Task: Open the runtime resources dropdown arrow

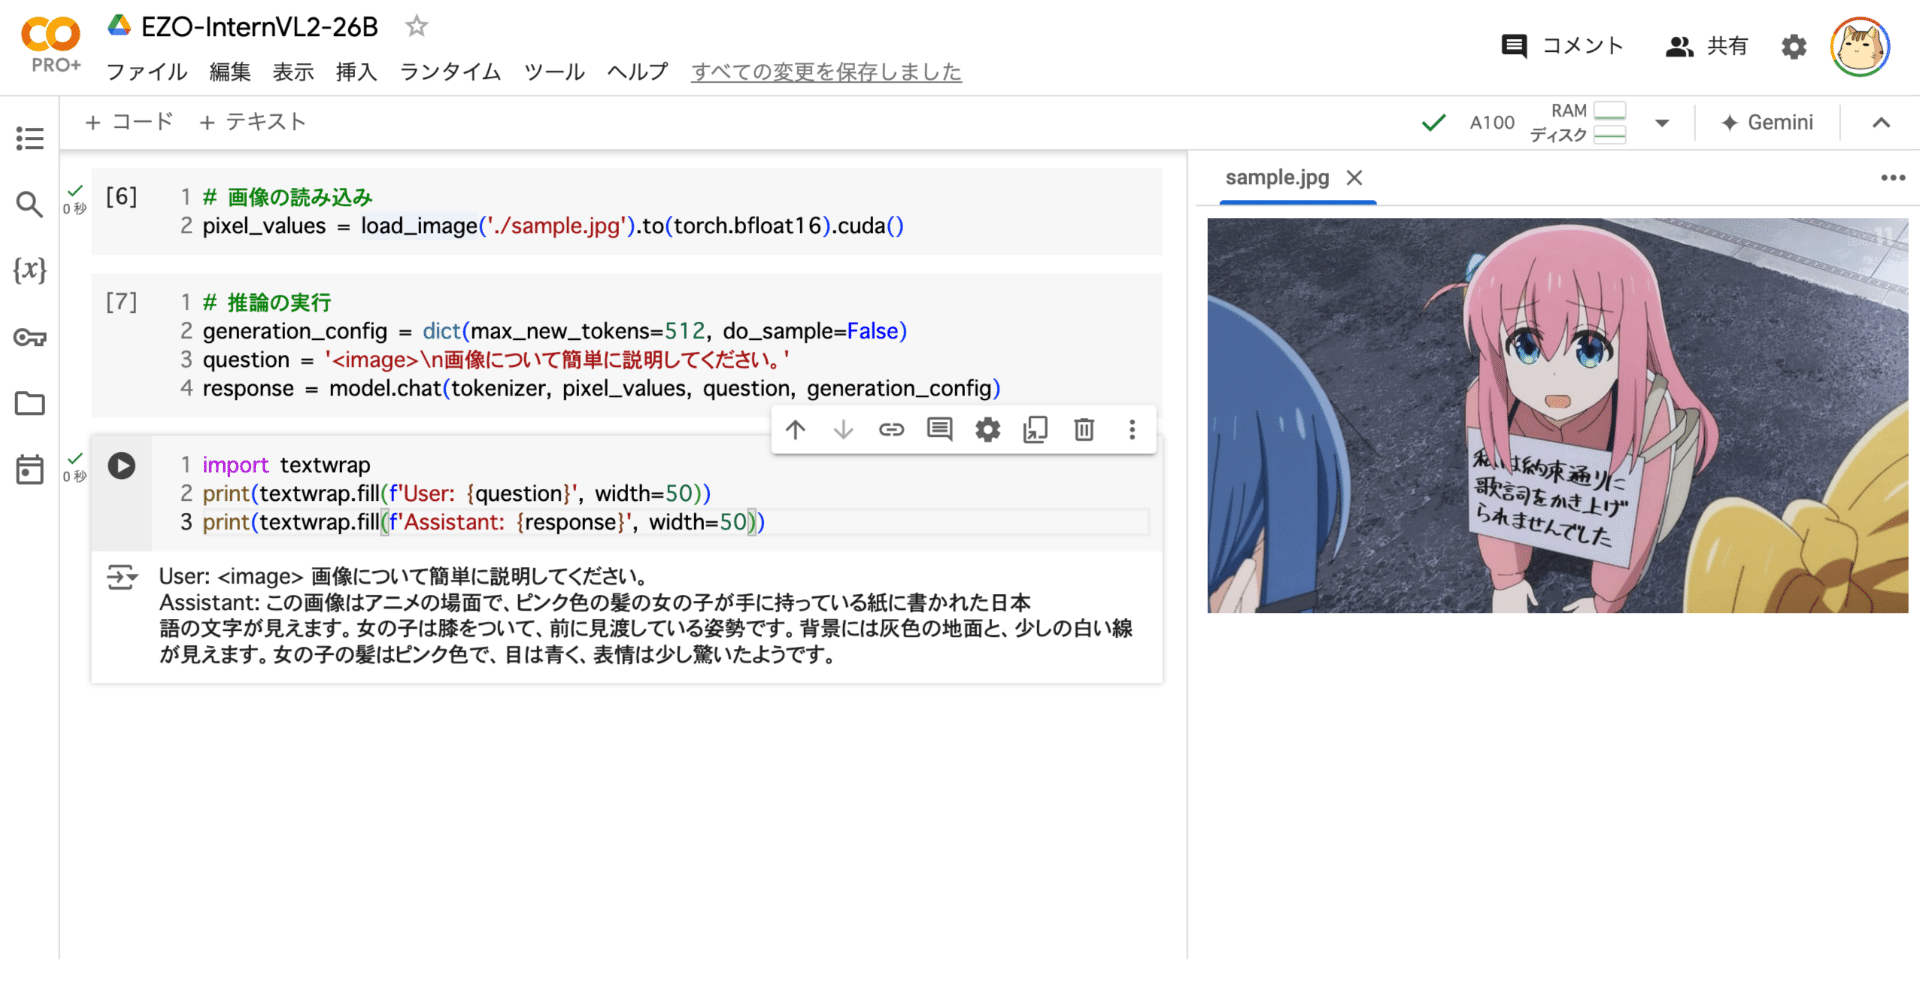Action: point(1662,122)
